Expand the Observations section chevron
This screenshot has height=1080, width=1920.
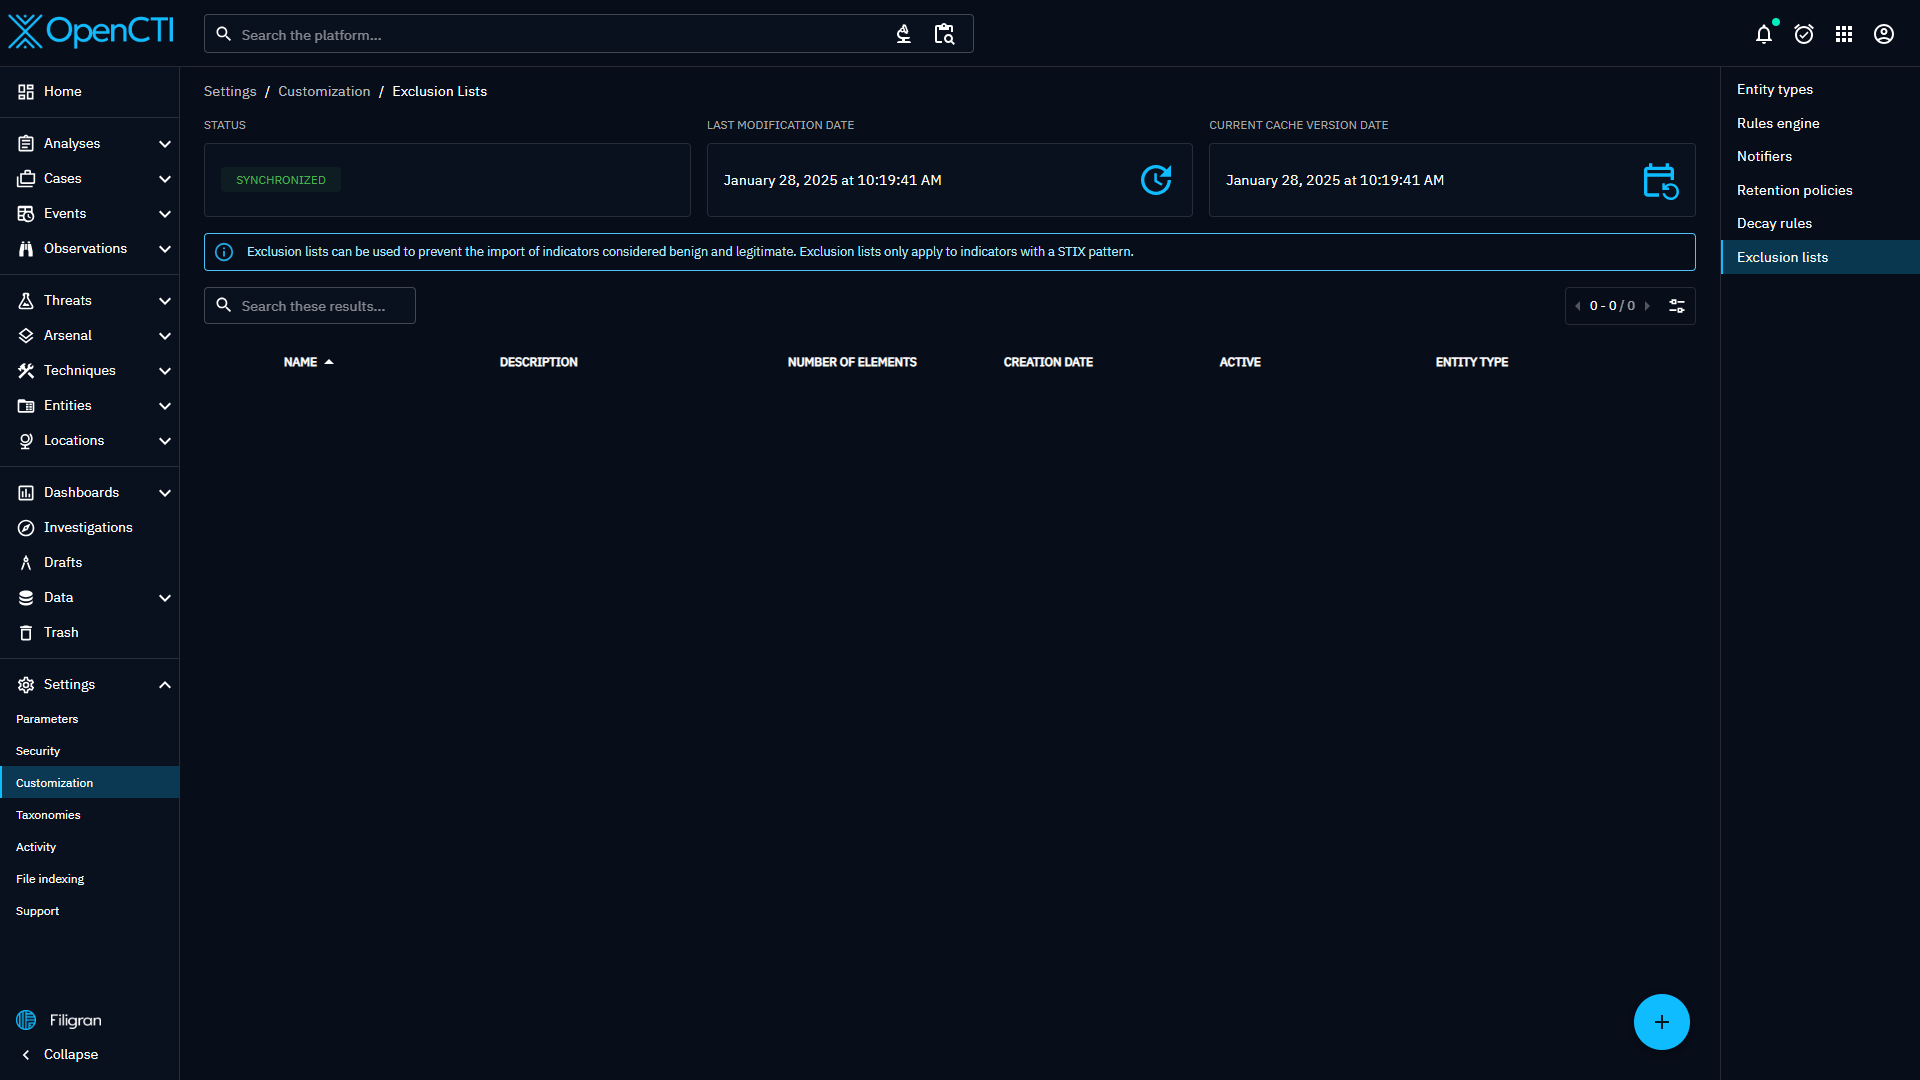click(x=165, y=249)
